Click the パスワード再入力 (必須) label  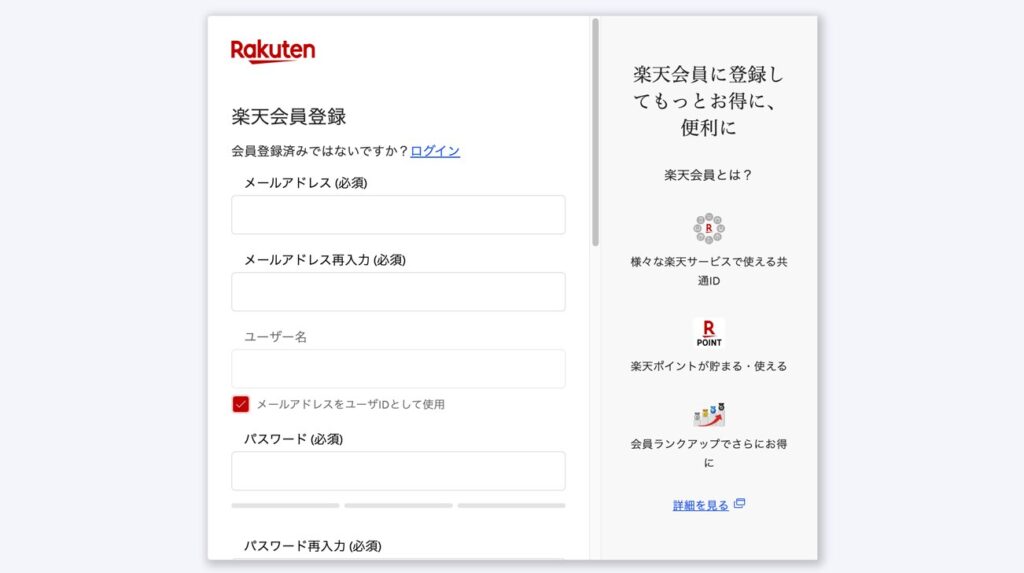[x=312, y=546]
